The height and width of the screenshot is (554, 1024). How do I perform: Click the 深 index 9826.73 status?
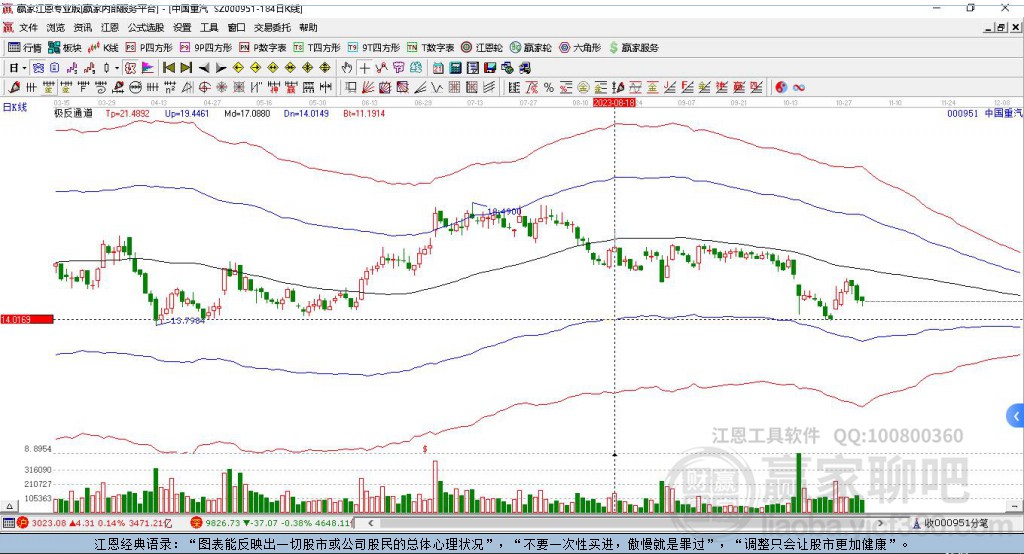272,523
